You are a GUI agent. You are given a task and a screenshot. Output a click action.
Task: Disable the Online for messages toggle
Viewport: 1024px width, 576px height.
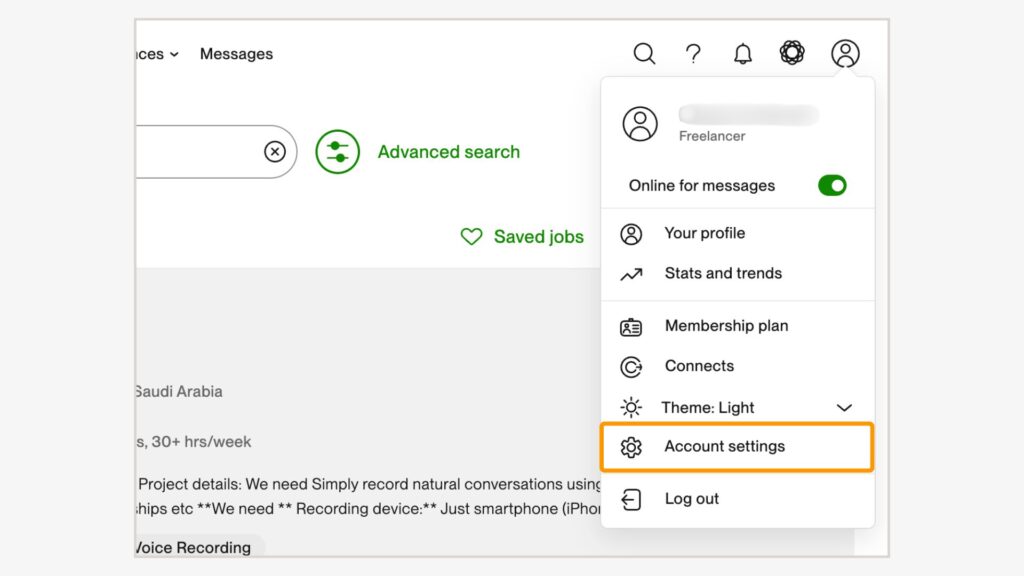(832, 185)
